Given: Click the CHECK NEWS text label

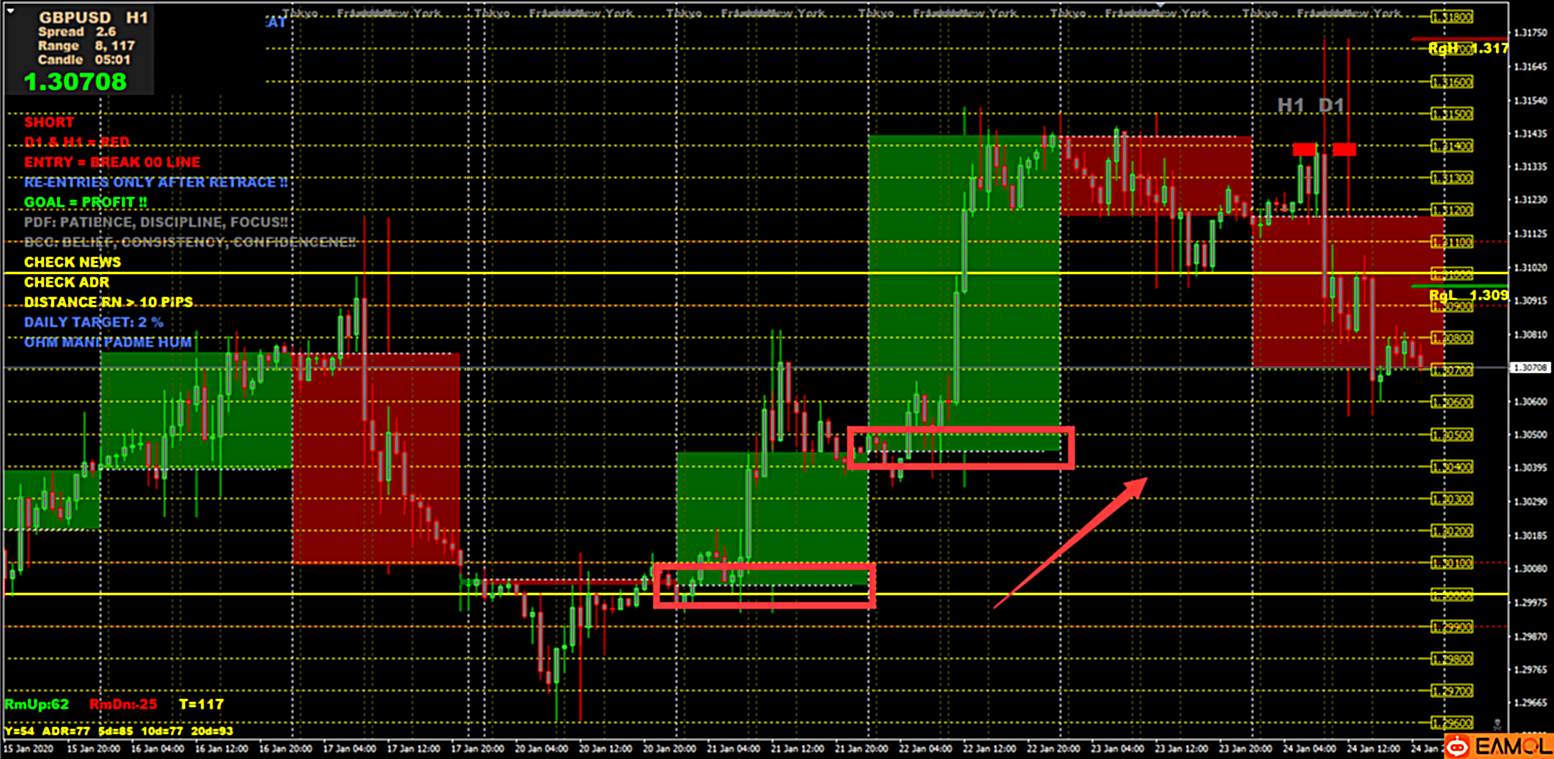Looking at the screenshot, I should (x=72, y=262).
